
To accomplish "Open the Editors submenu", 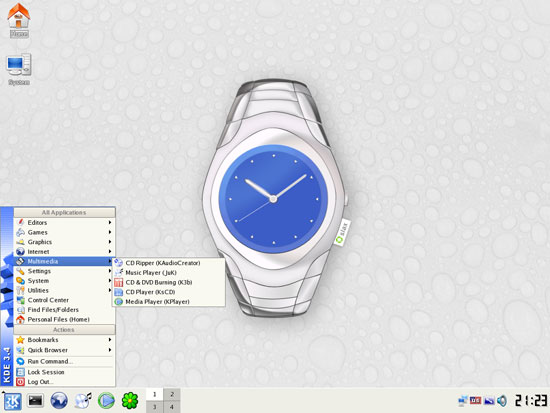I will pyautogui.click(x=65, y=222).
